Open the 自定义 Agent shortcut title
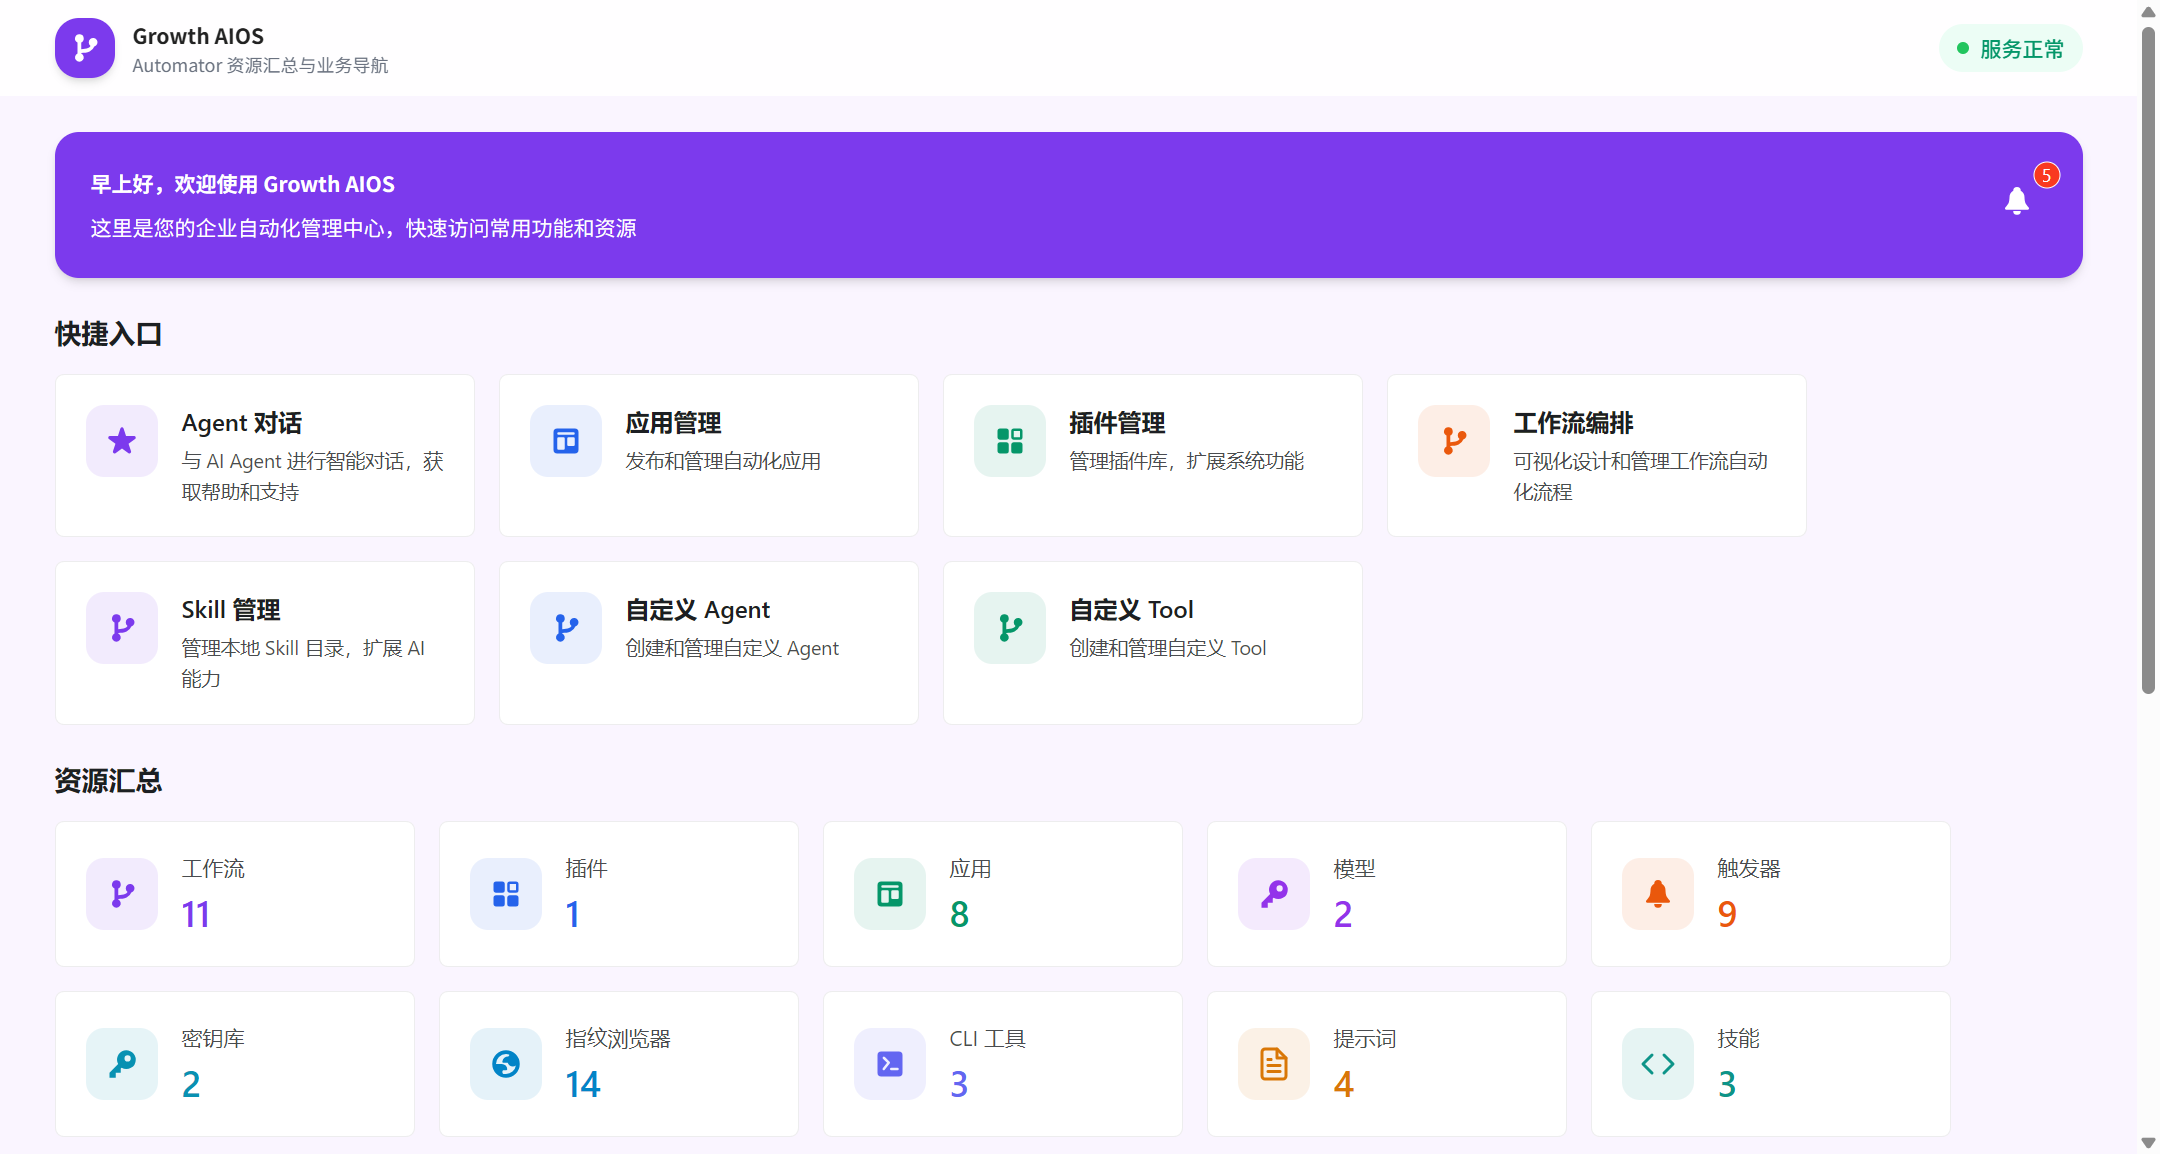 697,610
